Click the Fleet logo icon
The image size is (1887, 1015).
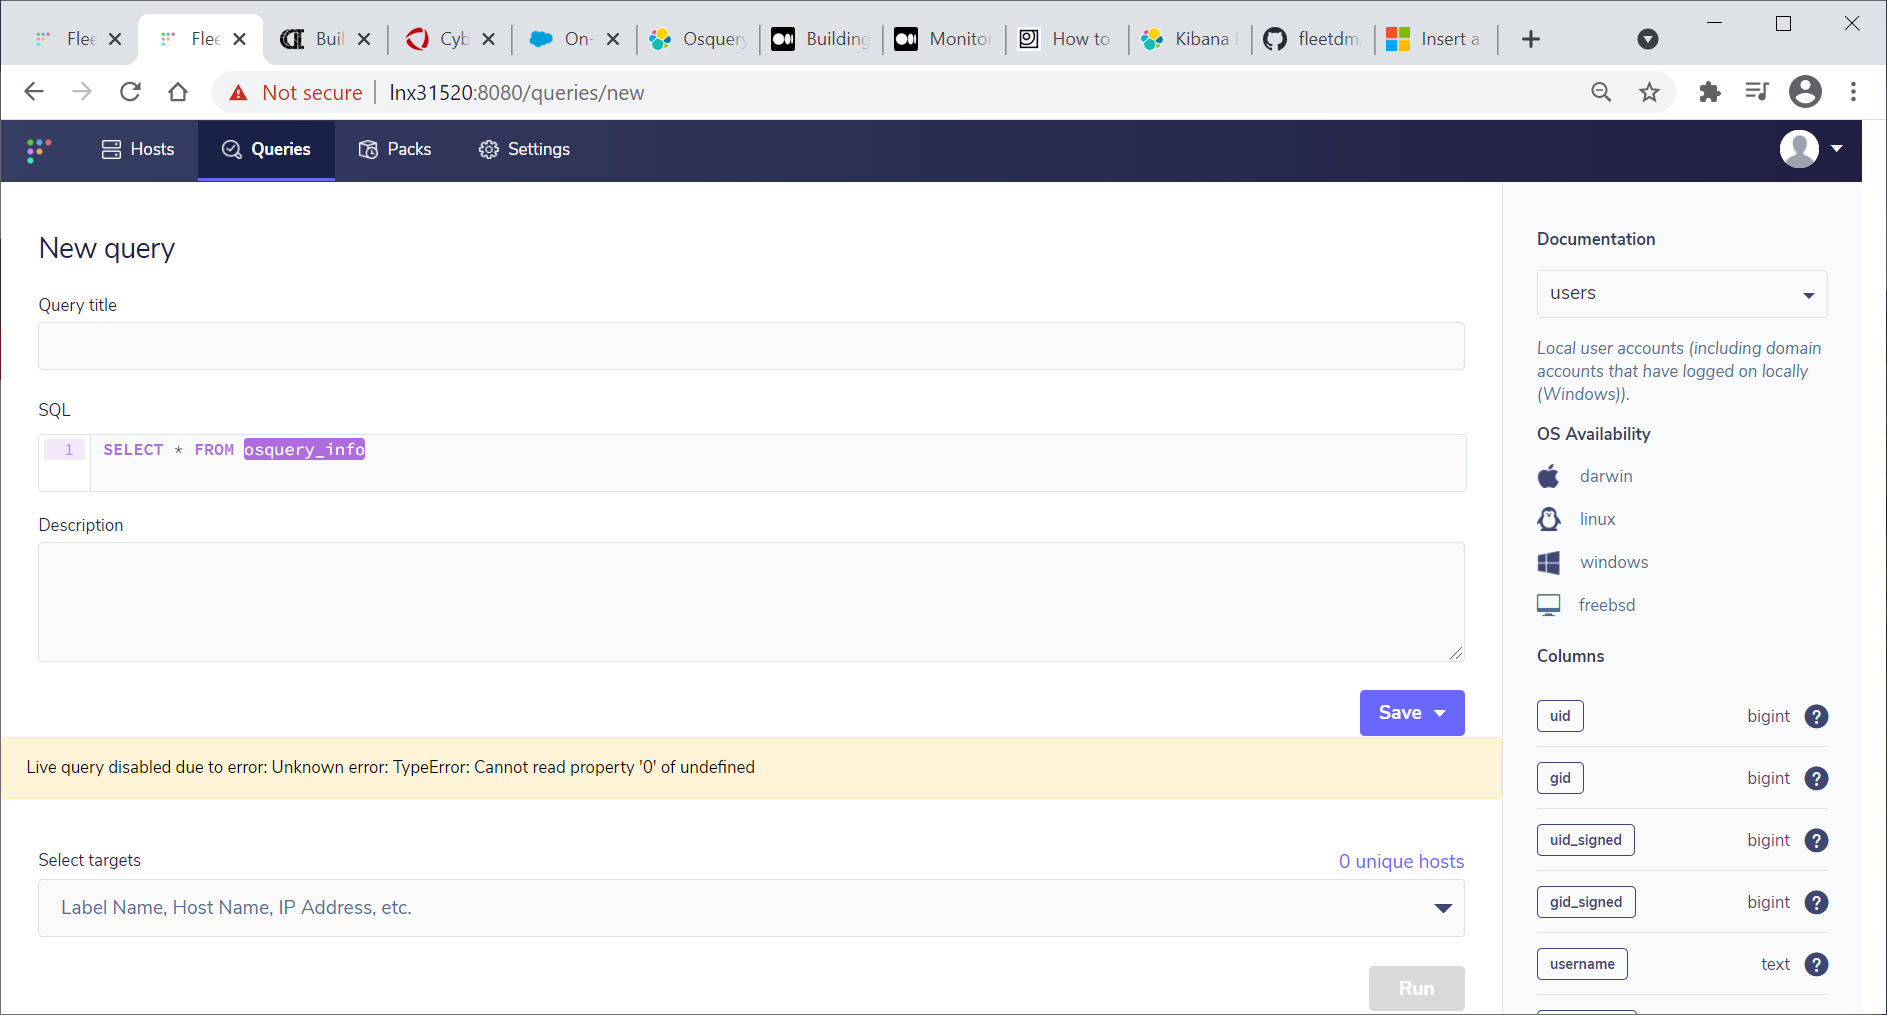click(x=38, y=150)
